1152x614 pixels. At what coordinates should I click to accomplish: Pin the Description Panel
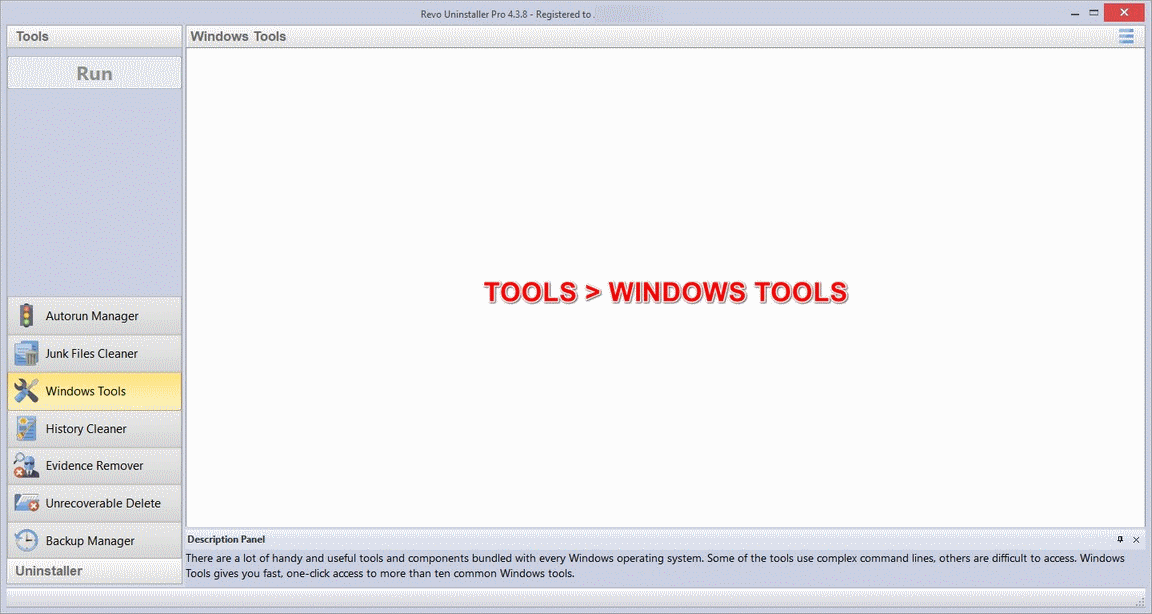pyautogui.click(x=1120, y=539)
